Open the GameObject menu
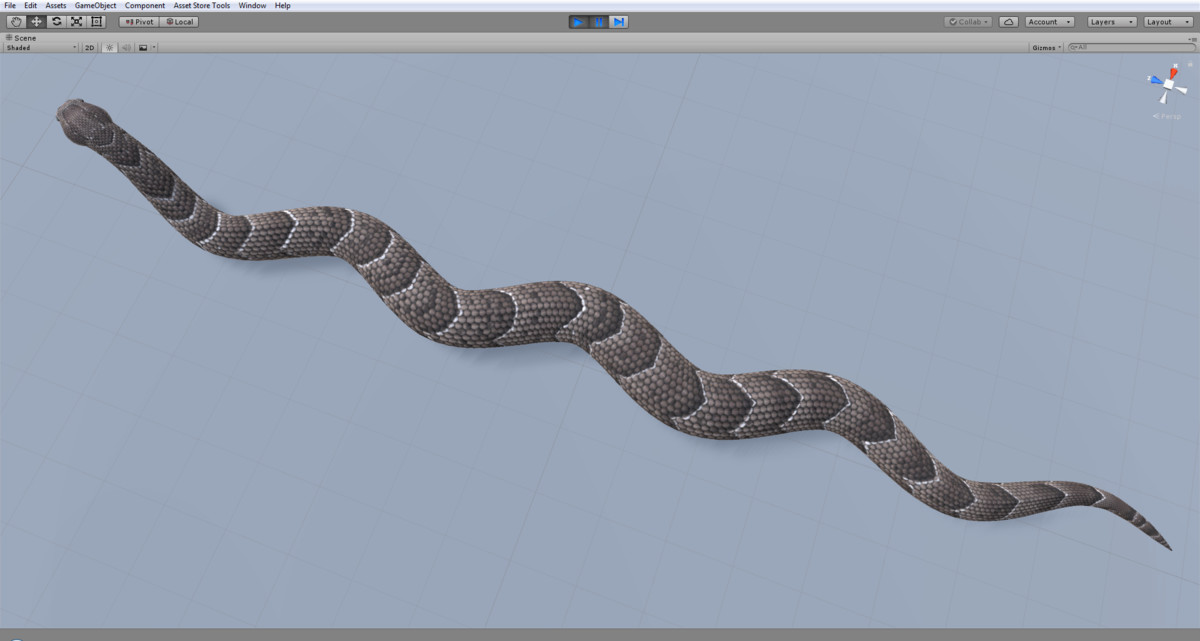This screenshot has width=1200, height=641. coord(95,5)
